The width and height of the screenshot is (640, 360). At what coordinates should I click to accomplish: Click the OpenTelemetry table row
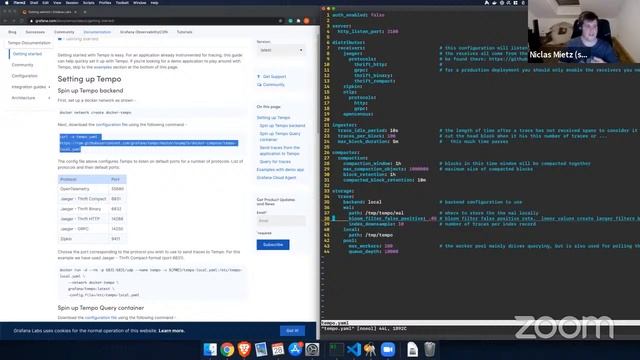pyautogui.click(x=92, y=189)
